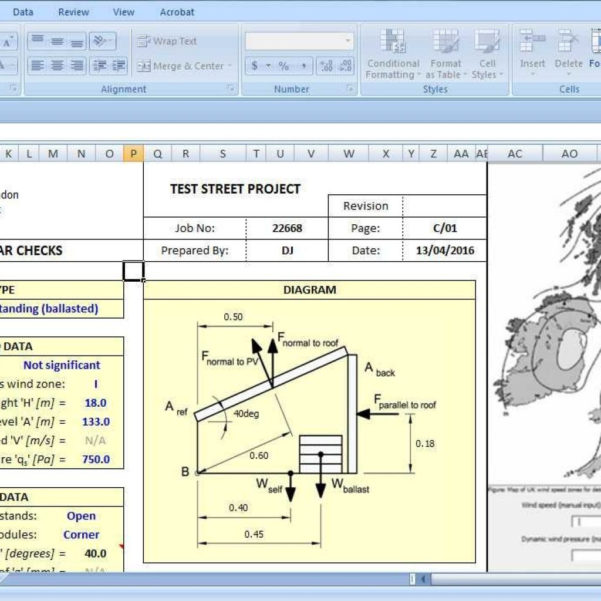Switch to the Review ribbon tab
The width and height of the screenshot is (601, 601).
point(73,12)
